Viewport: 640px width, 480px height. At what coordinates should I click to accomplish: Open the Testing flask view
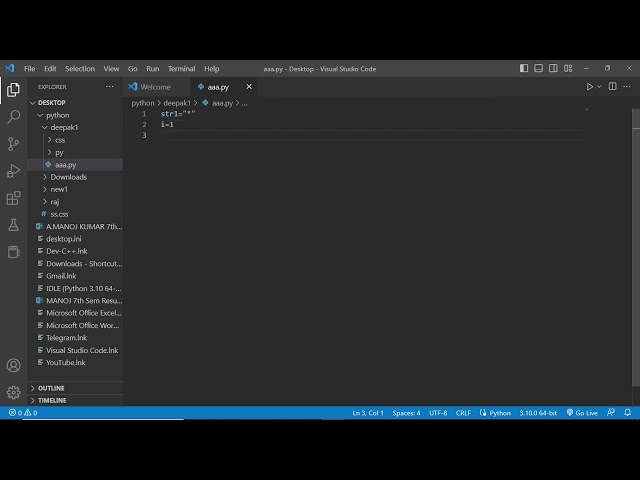(13, 225)
